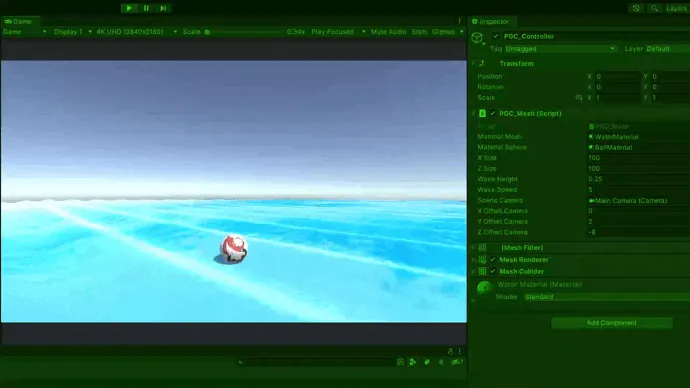Toggle the PGC_Controller active checkbox
Viewport: 690px width, 388px height.
[x=496, y=36]
